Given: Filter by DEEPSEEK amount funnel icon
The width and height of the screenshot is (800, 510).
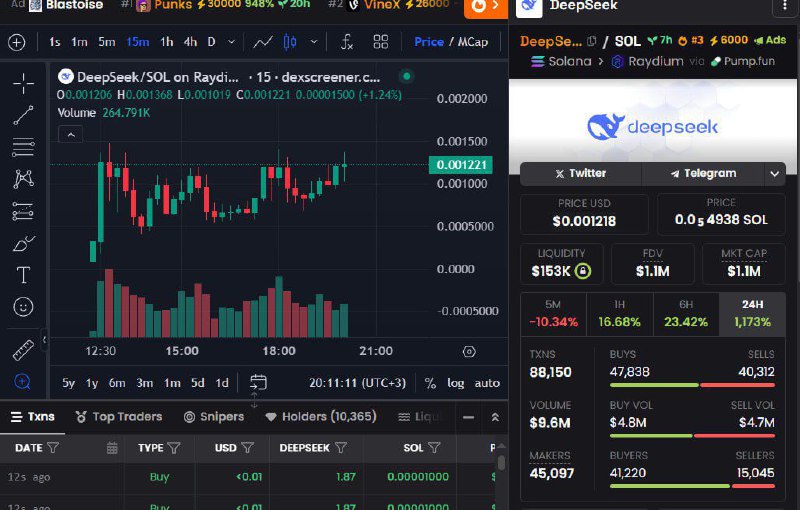Looking at the screenshot, I should [341, 448].
